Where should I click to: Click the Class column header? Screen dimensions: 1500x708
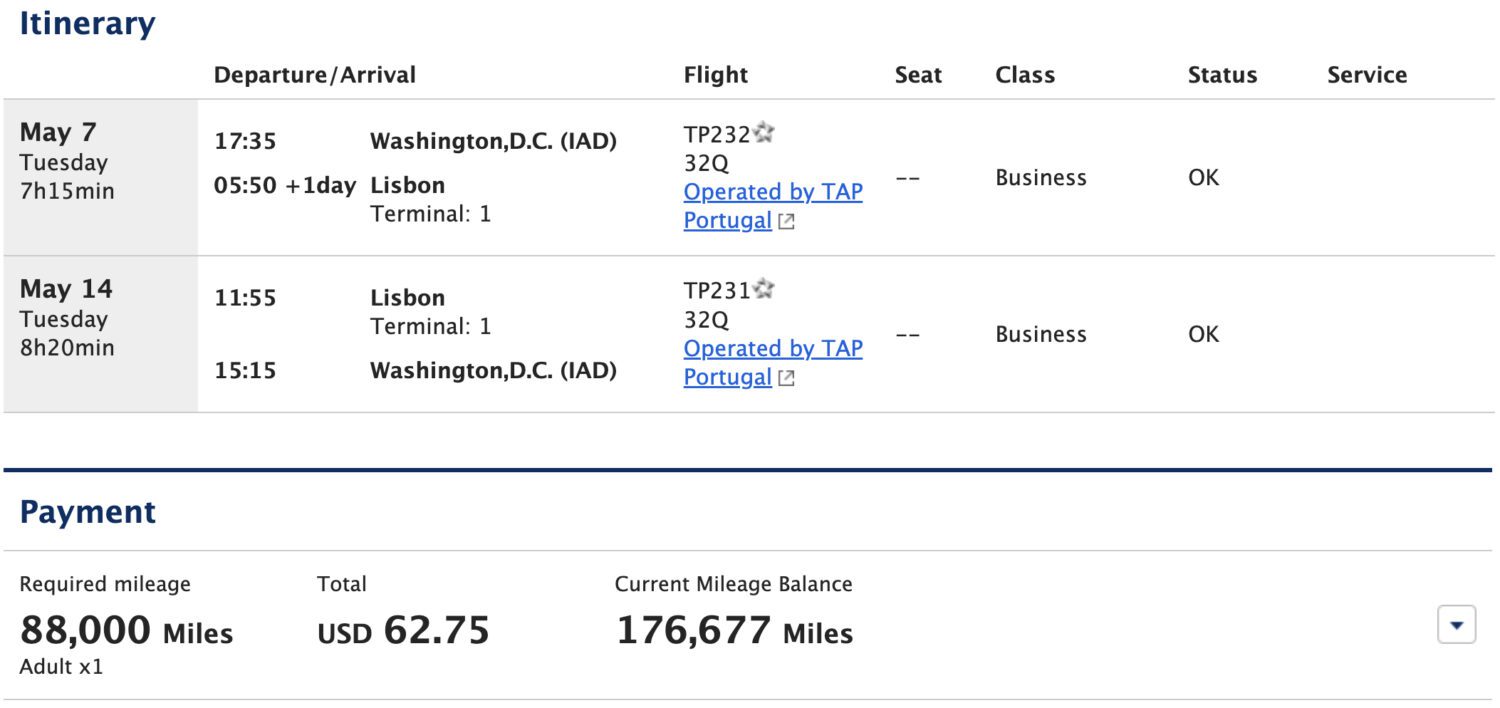click(x=1025, y=75)
